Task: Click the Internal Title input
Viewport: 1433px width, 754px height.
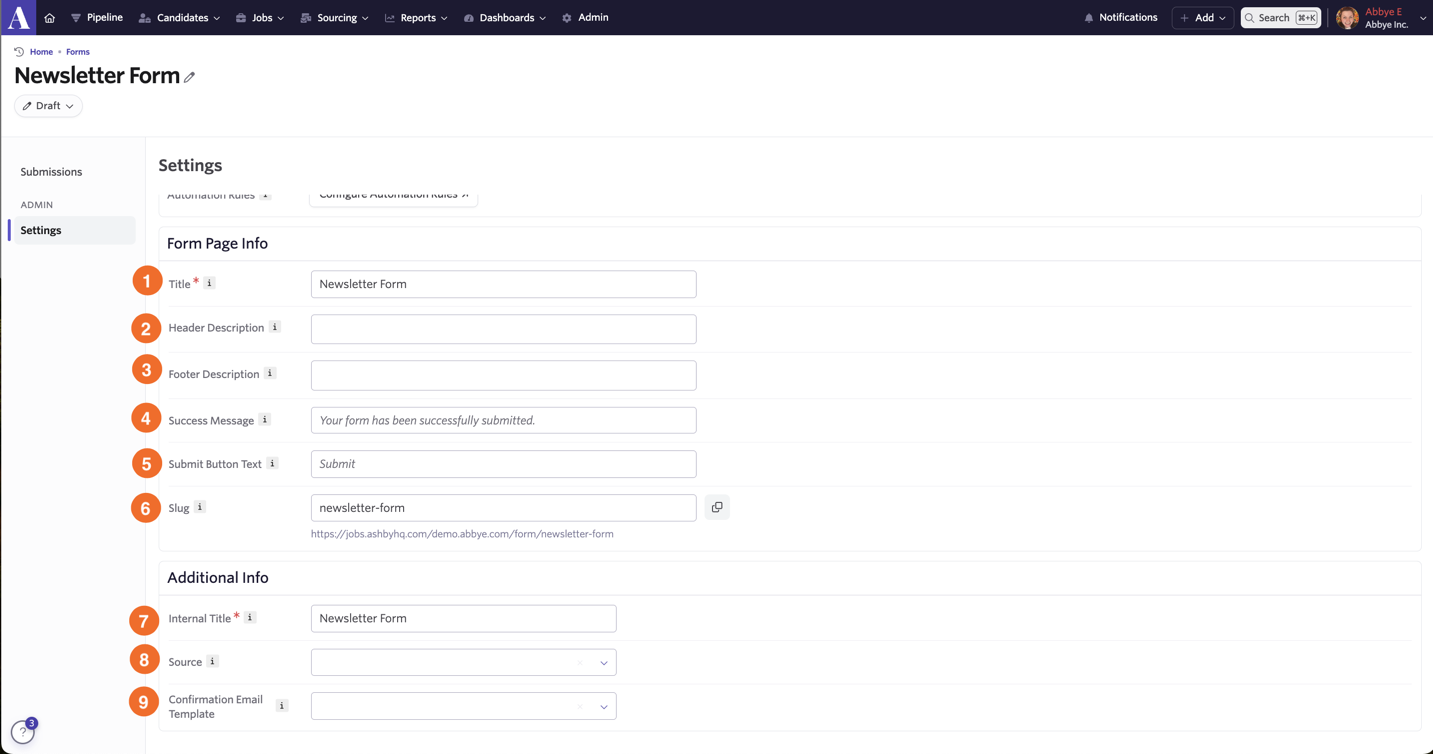Action: [463, 618]
